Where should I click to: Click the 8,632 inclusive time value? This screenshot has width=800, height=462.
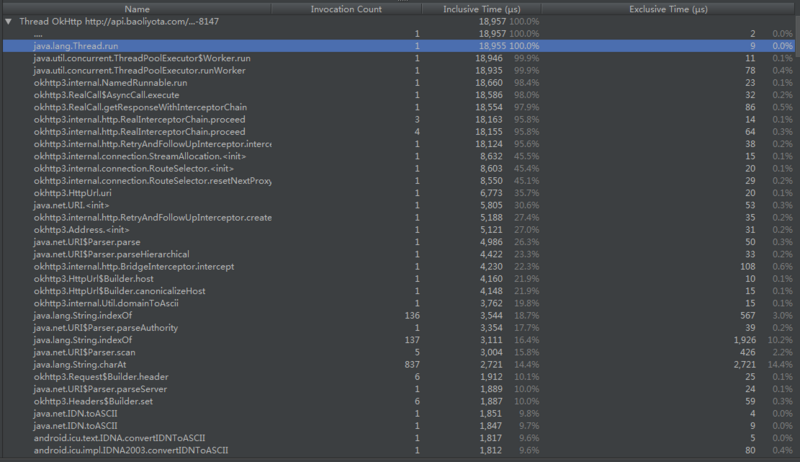pos(491,156)
